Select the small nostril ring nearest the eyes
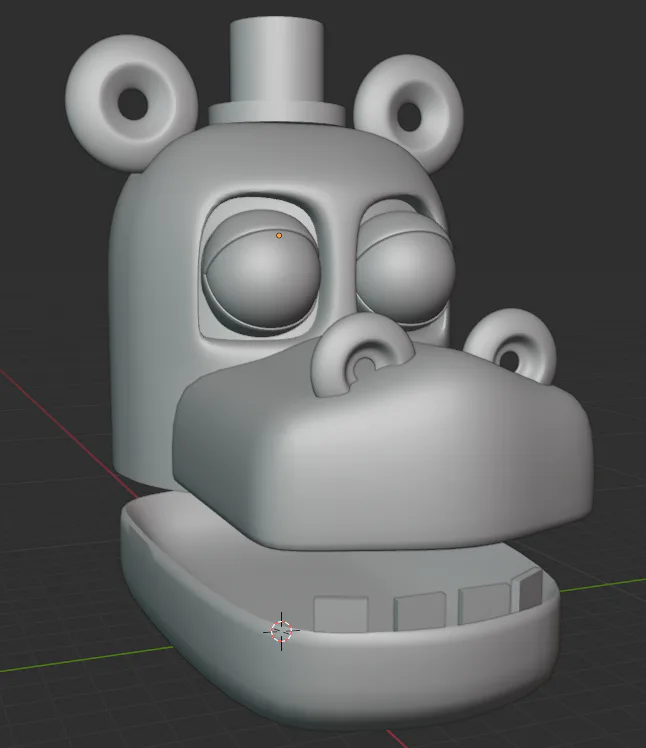The height and width of the screenshot is (748, 646). (361, 355)
